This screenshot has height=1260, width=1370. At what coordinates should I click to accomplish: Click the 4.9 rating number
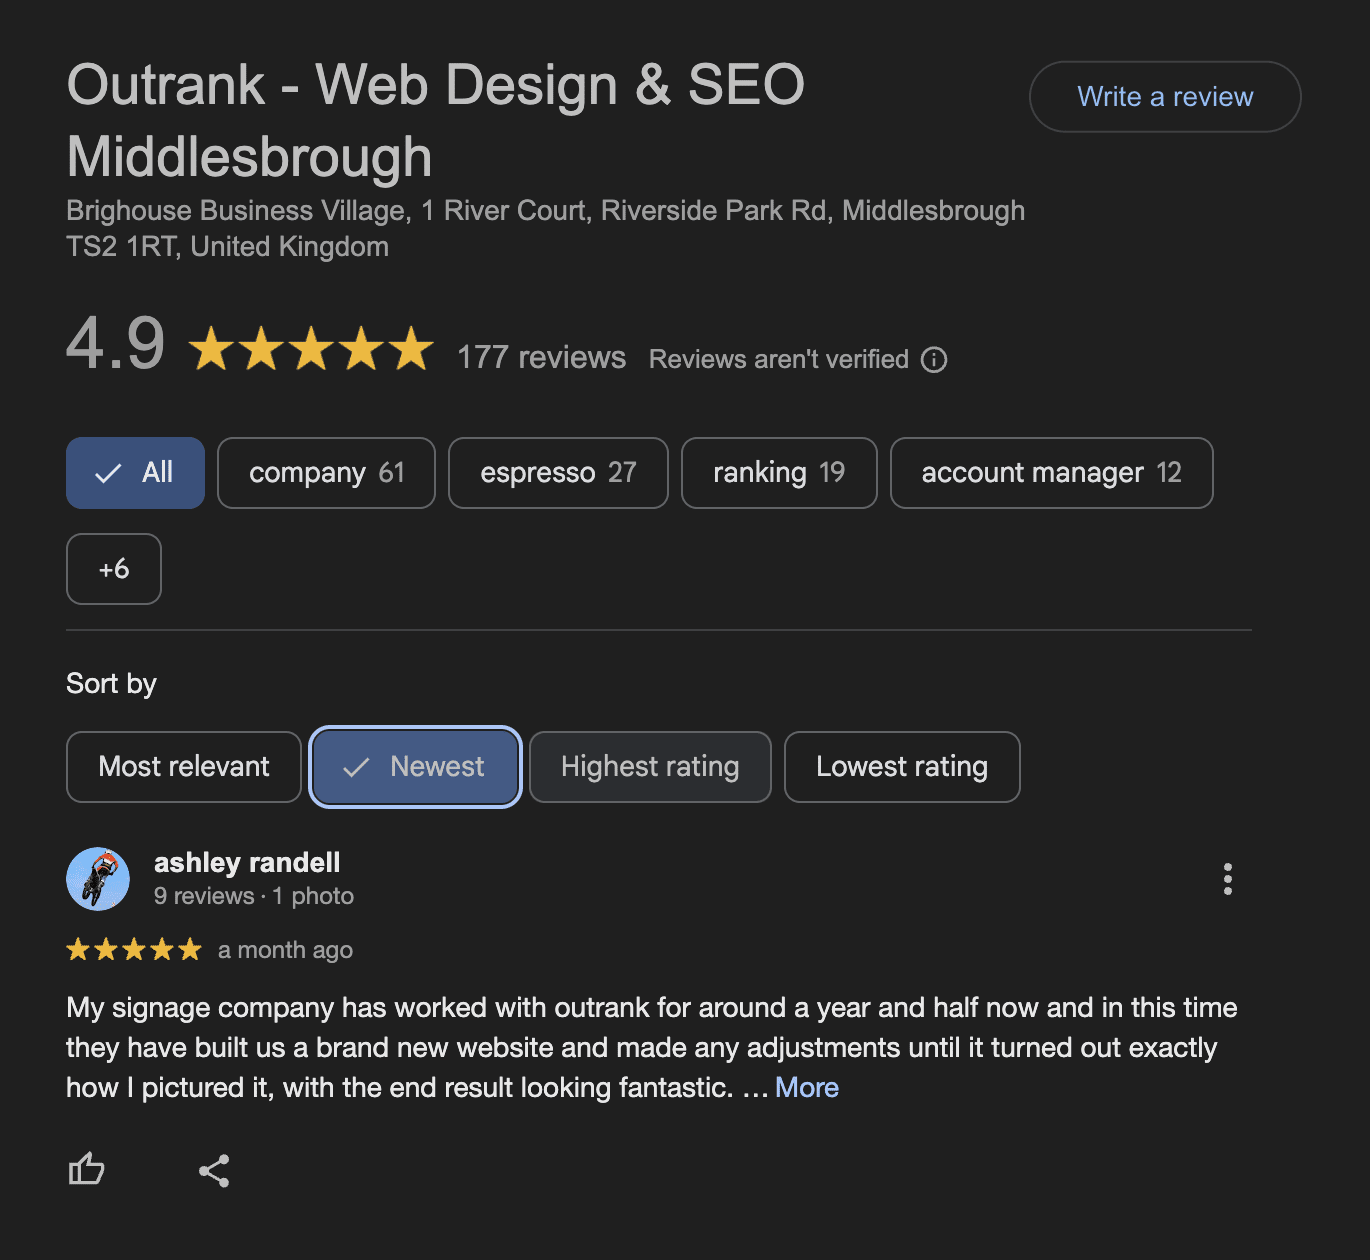click(115, 343)
